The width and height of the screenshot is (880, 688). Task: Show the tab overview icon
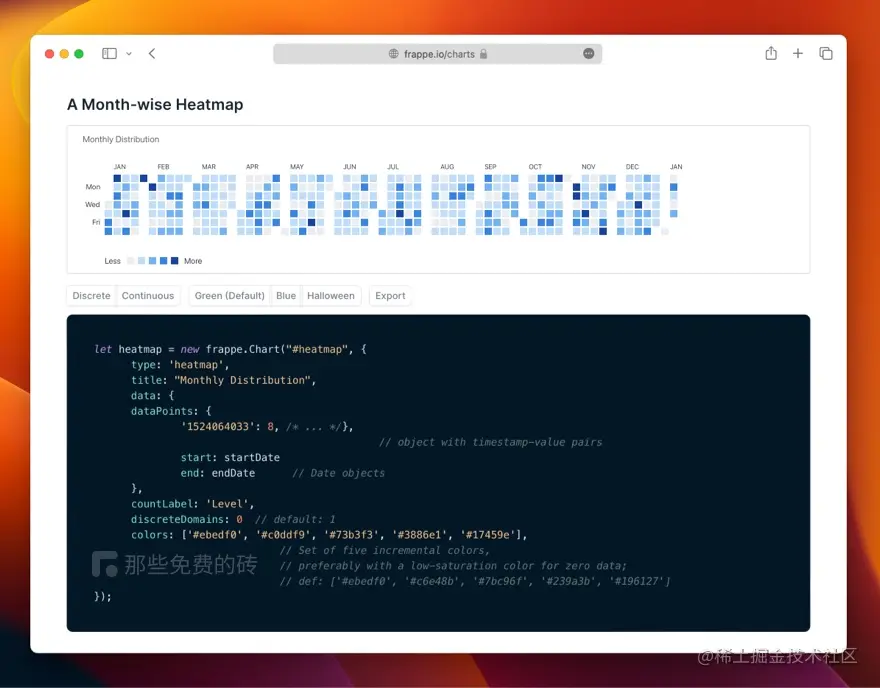click(x=826, y=53)
